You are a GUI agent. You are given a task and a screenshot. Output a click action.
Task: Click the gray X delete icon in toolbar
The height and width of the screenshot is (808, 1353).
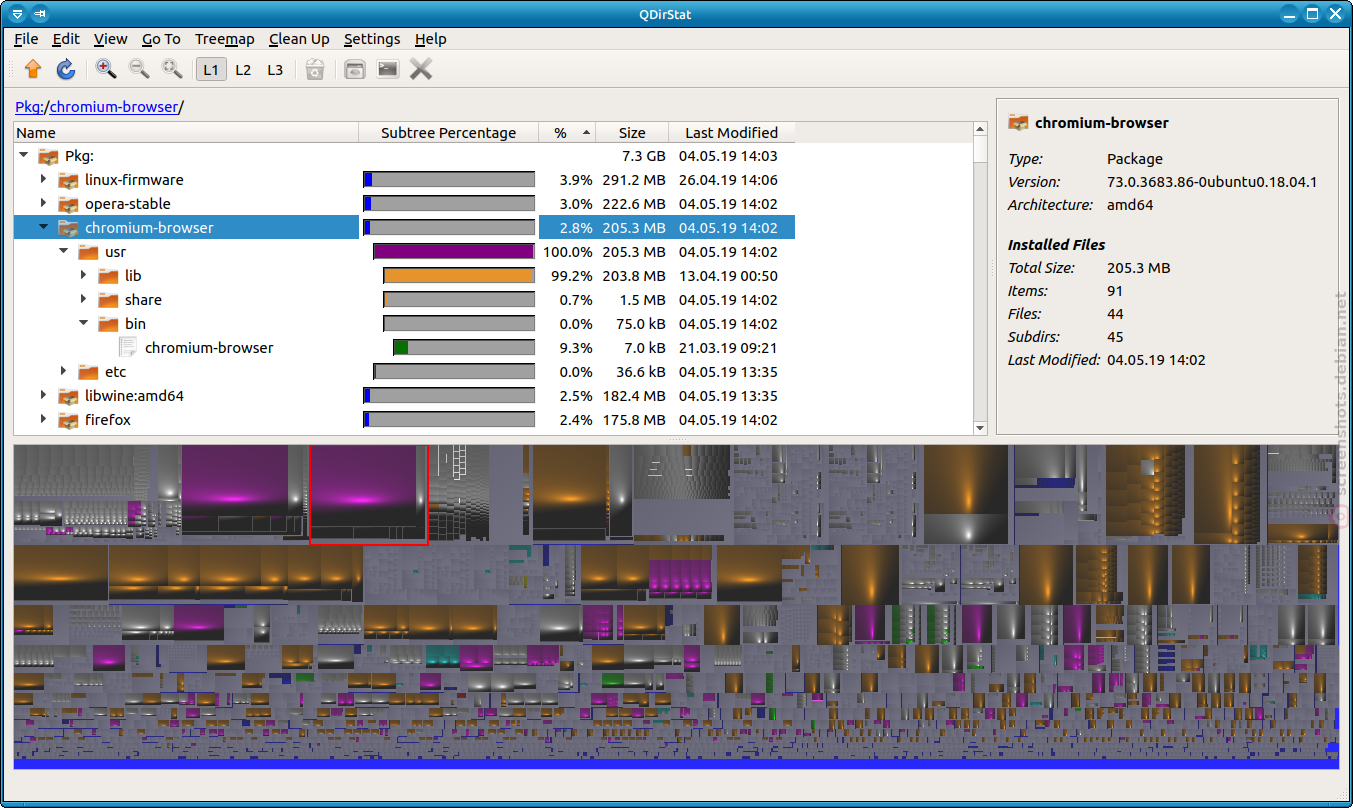421,69
